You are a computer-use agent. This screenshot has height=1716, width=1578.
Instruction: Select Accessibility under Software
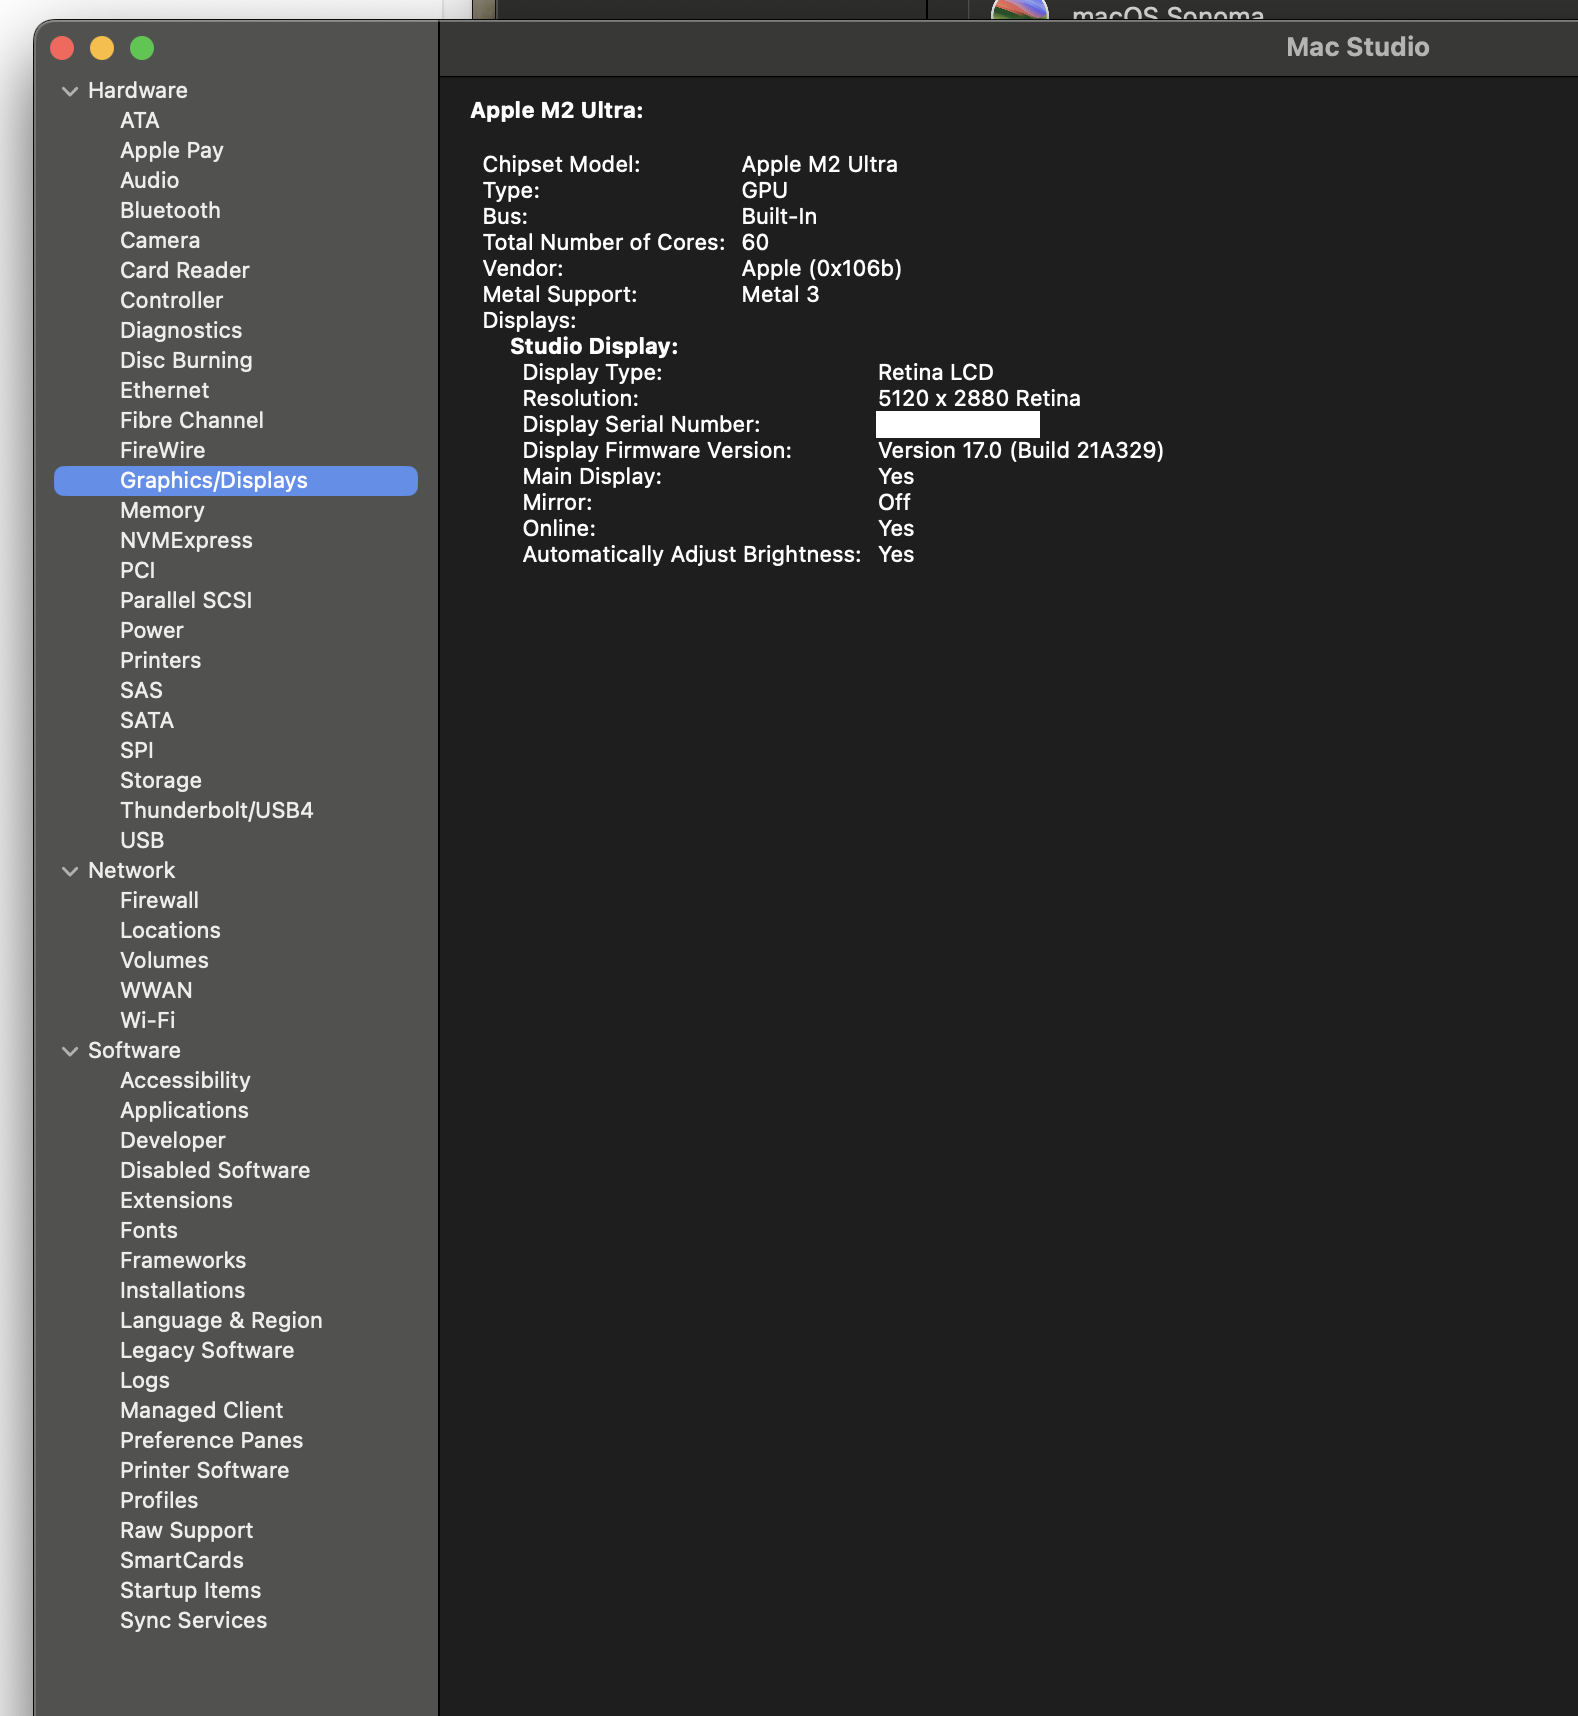(185, 1080)
